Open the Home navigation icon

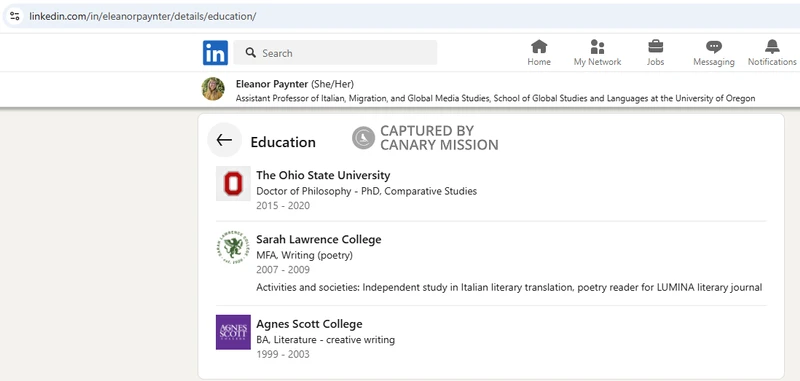(539, 47)
